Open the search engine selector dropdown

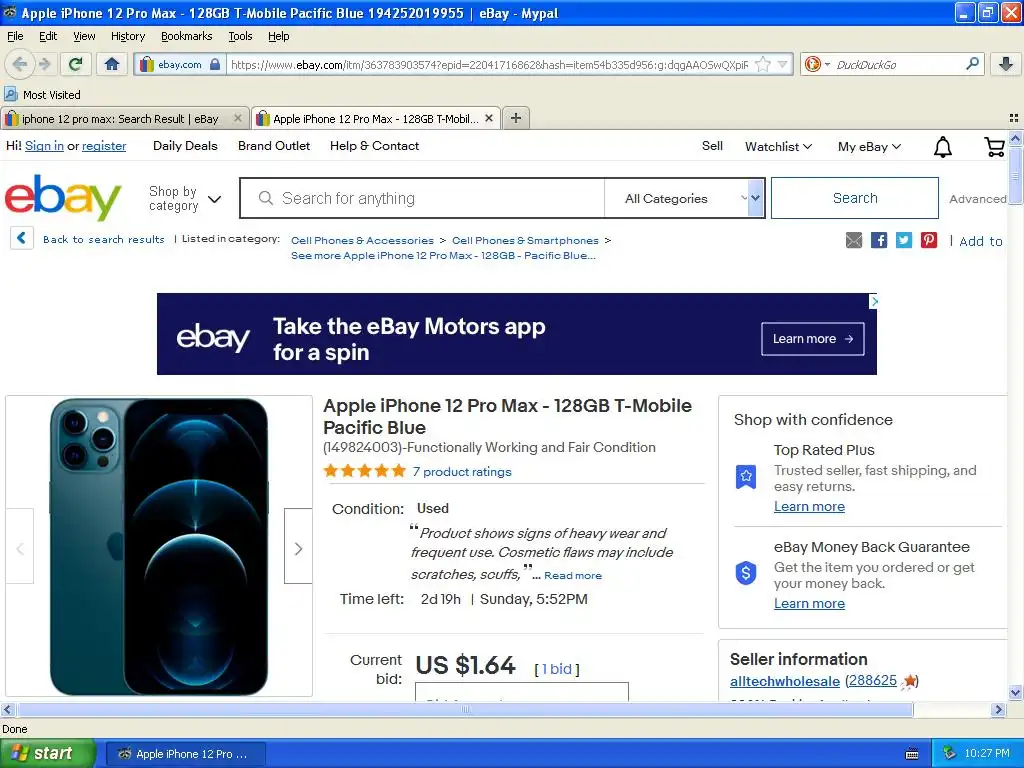point(827,64)
